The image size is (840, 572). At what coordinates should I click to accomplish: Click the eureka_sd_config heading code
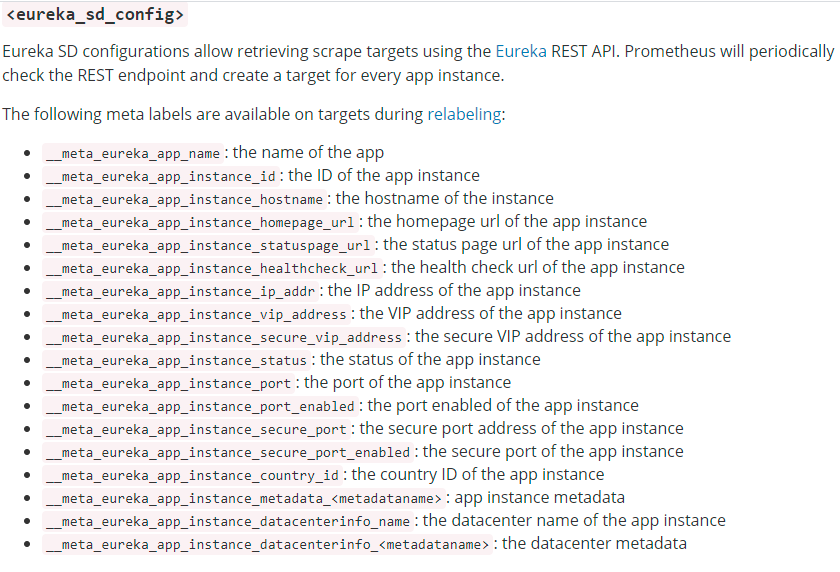95,14
